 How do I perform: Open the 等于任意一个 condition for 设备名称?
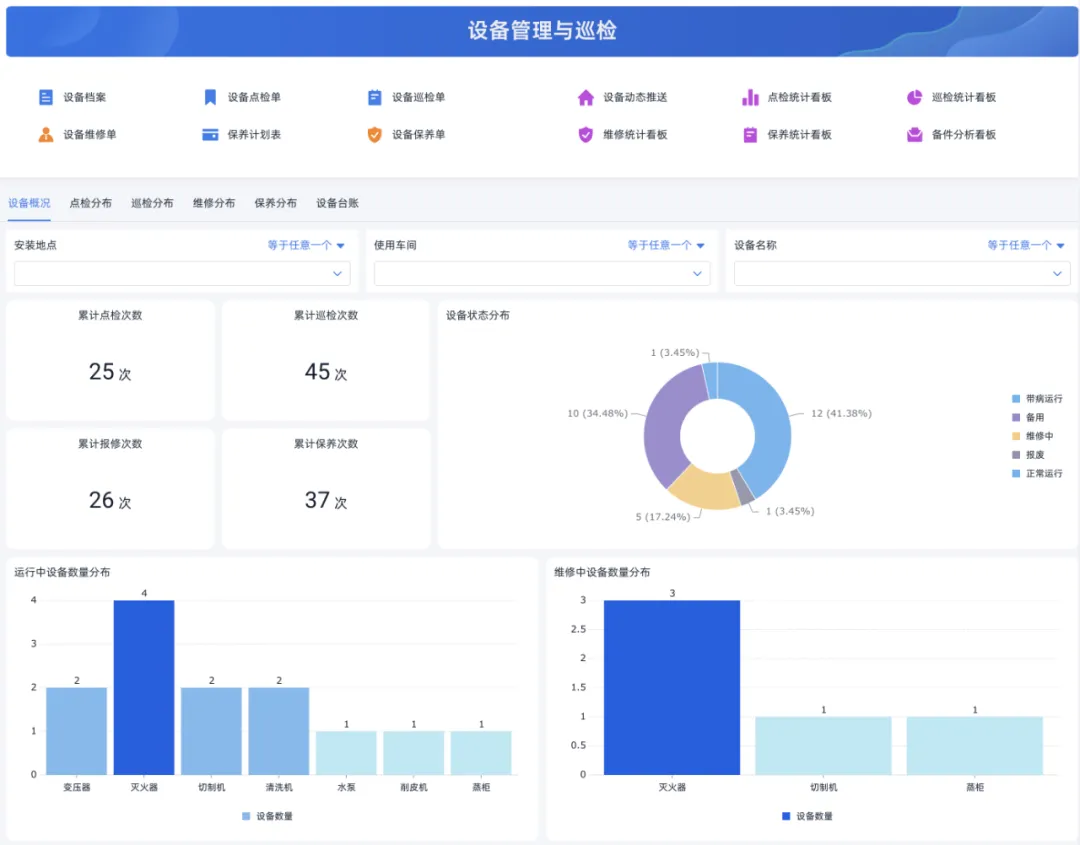coord(1025,245)
